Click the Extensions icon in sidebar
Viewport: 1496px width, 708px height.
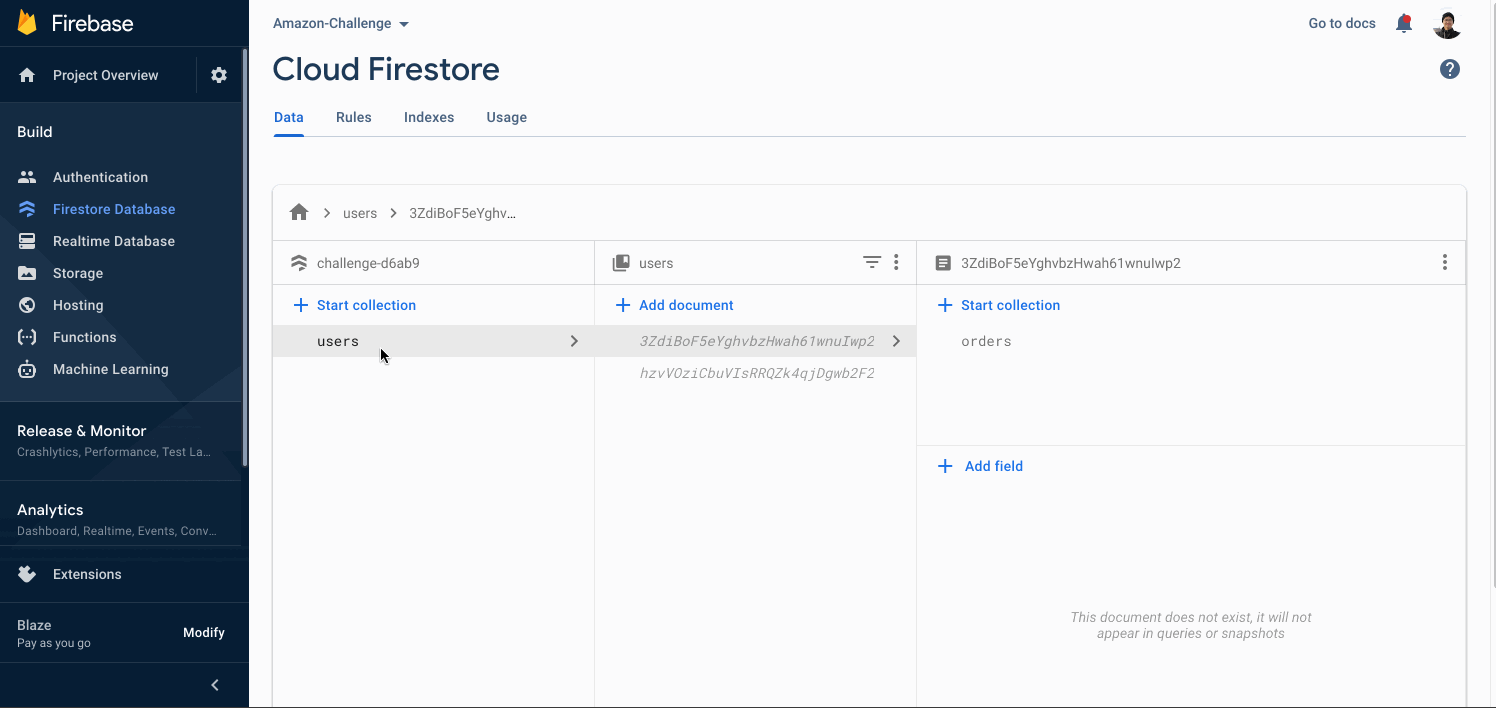[27, 574]
